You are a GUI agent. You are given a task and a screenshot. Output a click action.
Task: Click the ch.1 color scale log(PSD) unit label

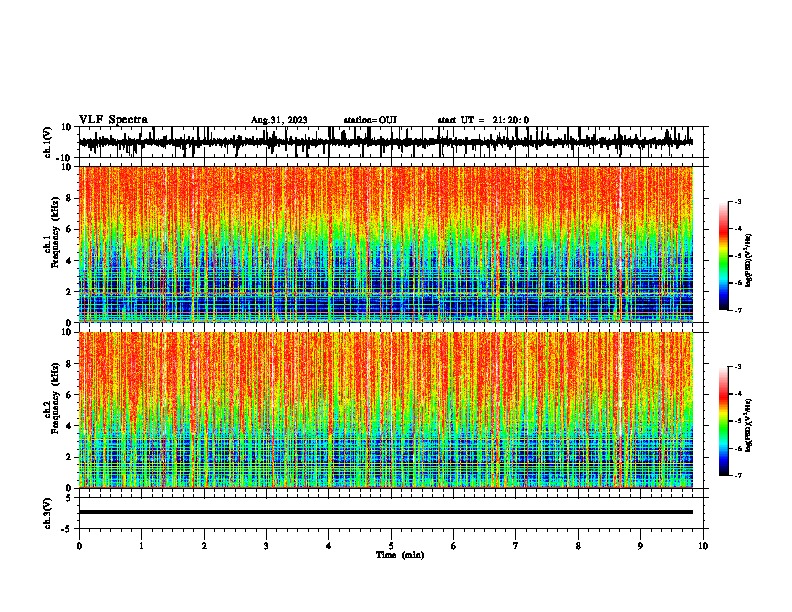click(749, 261)
